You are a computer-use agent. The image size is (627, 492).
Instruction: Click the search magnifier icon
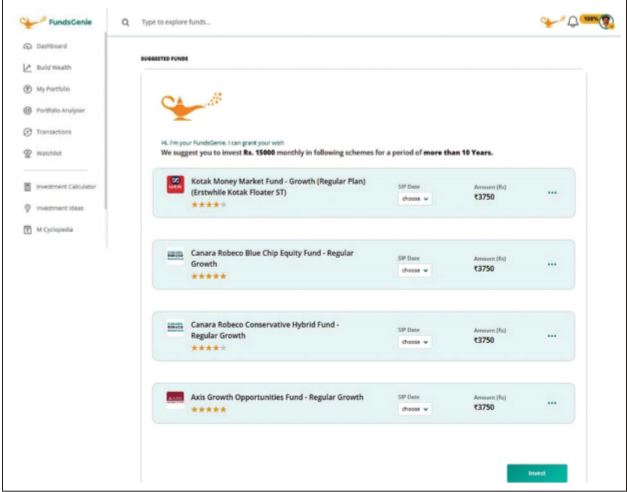pos(125,22)
